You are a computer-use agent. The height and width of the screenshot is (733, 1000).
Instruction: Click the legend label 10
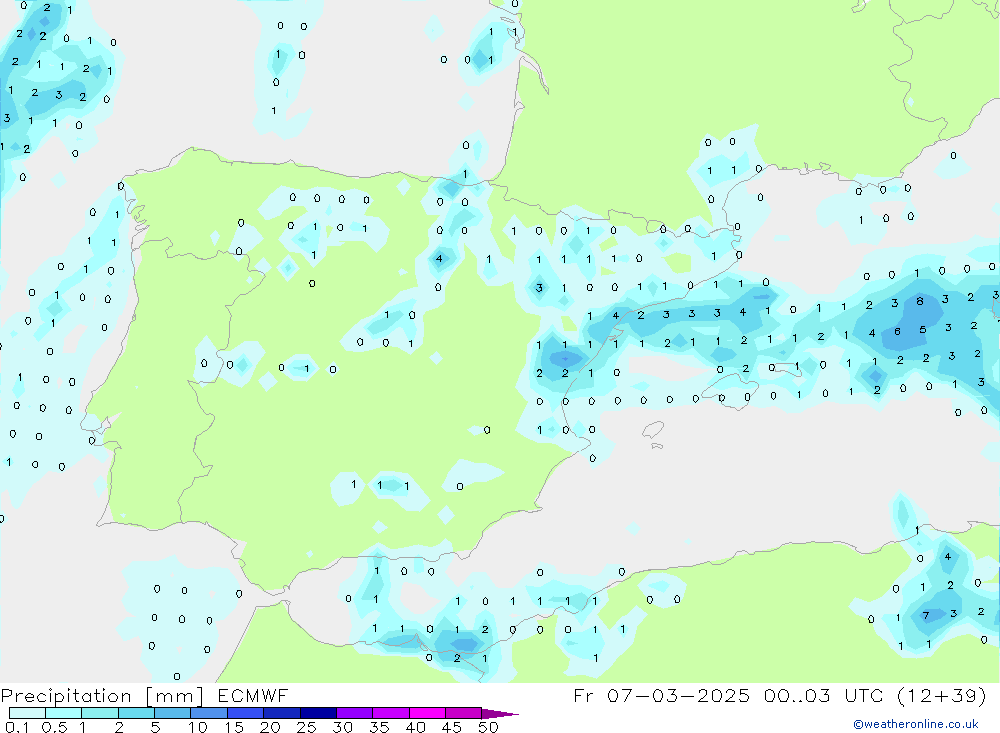click(198, 727)
